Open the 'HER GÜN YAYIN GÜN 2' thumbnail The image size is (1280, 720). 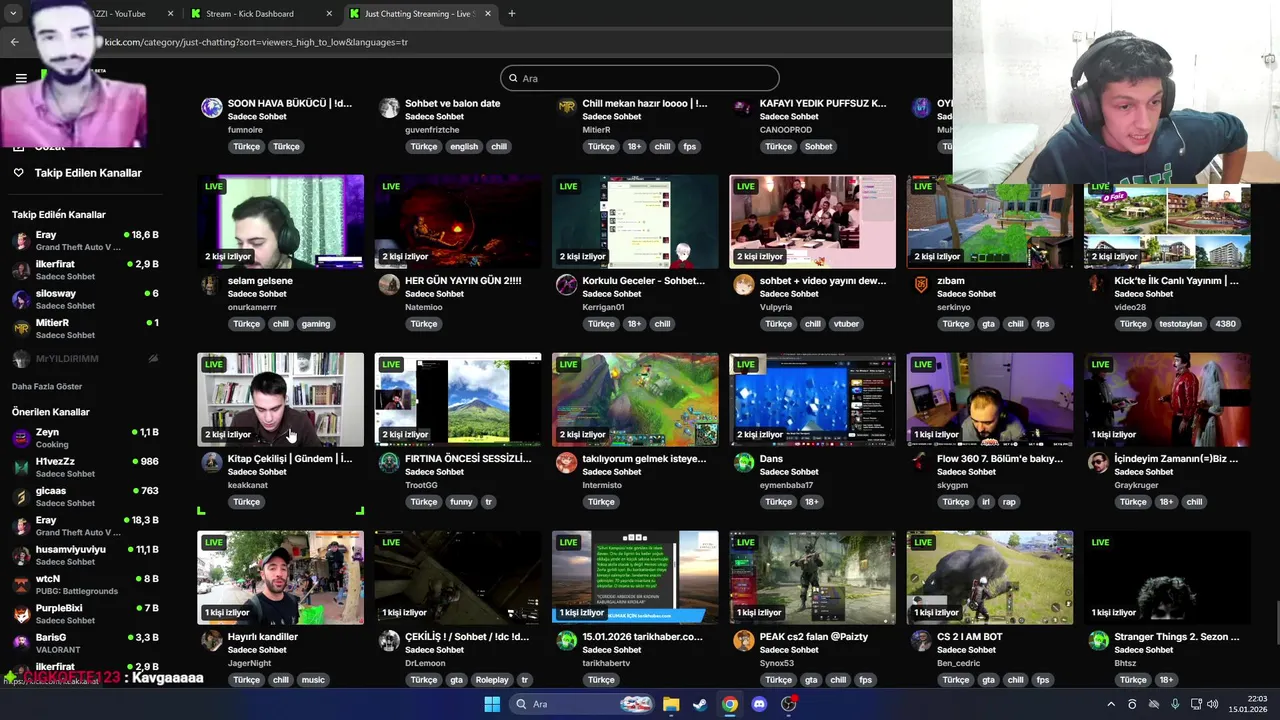[458, 221]
